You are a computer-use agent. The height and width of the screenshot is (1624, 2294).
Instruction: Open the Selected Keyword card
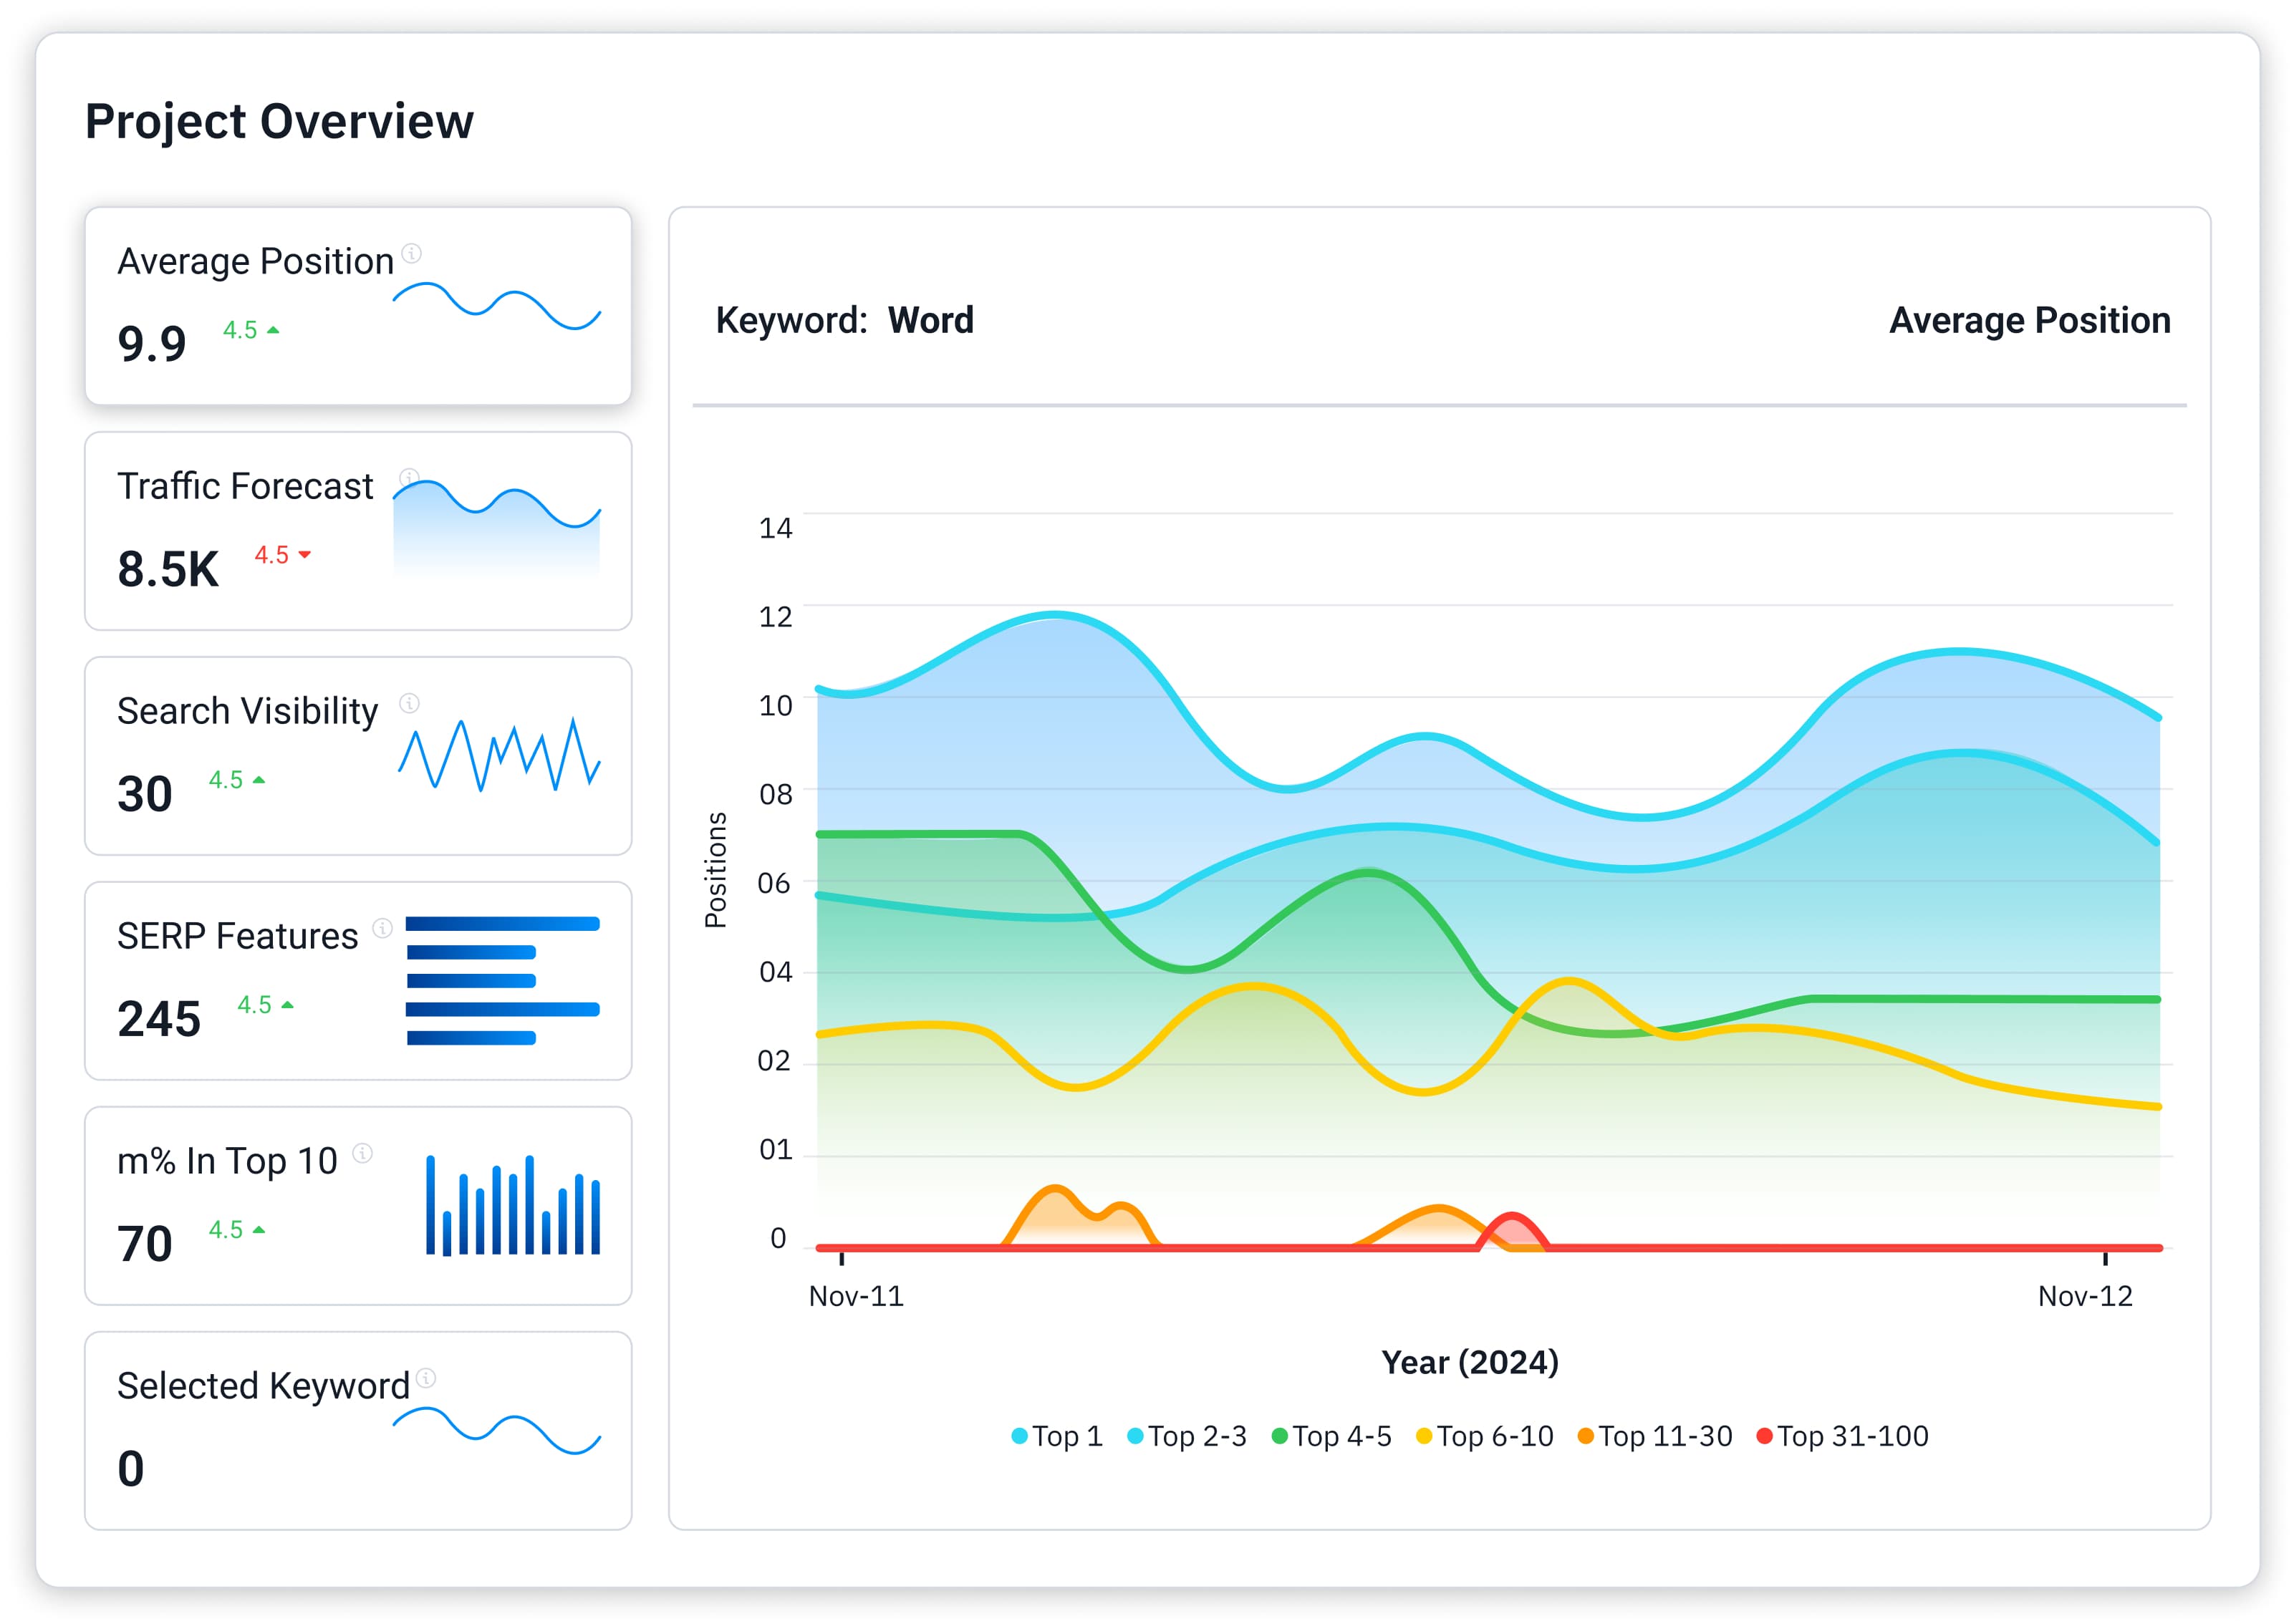358,1430
